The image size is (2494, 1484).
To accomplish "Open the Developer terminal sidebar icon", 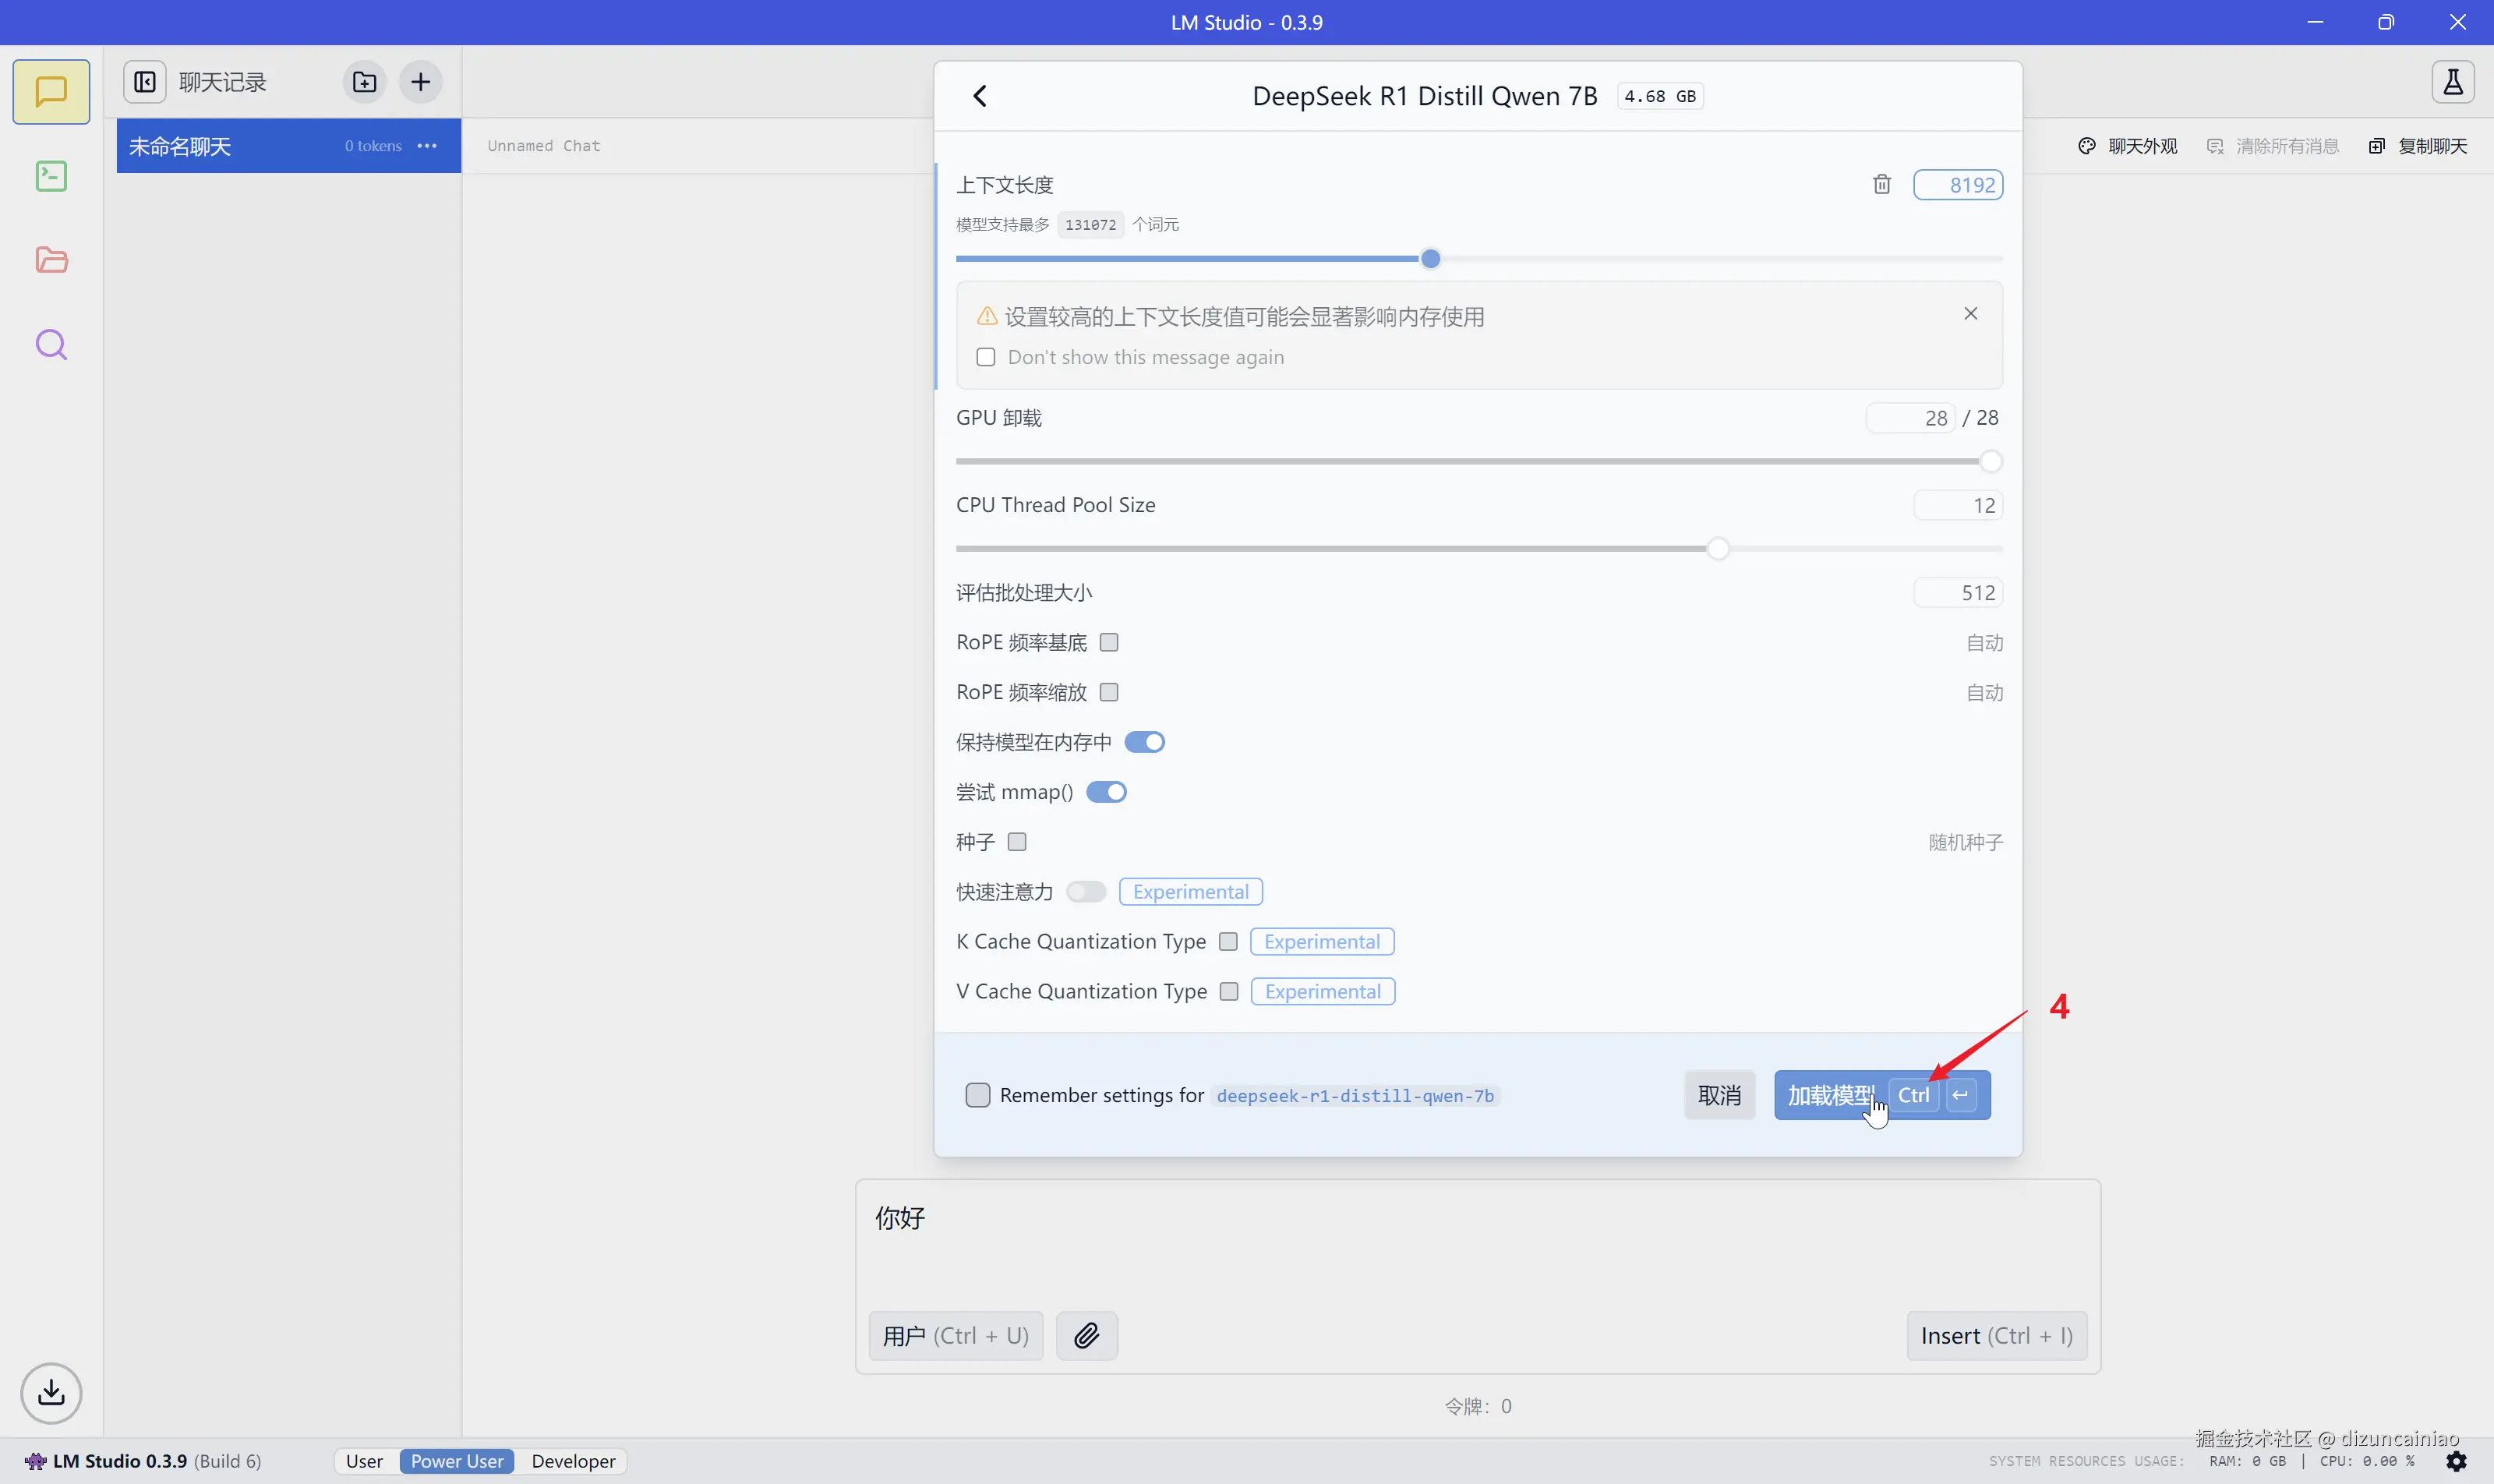I will pos(51,176).
